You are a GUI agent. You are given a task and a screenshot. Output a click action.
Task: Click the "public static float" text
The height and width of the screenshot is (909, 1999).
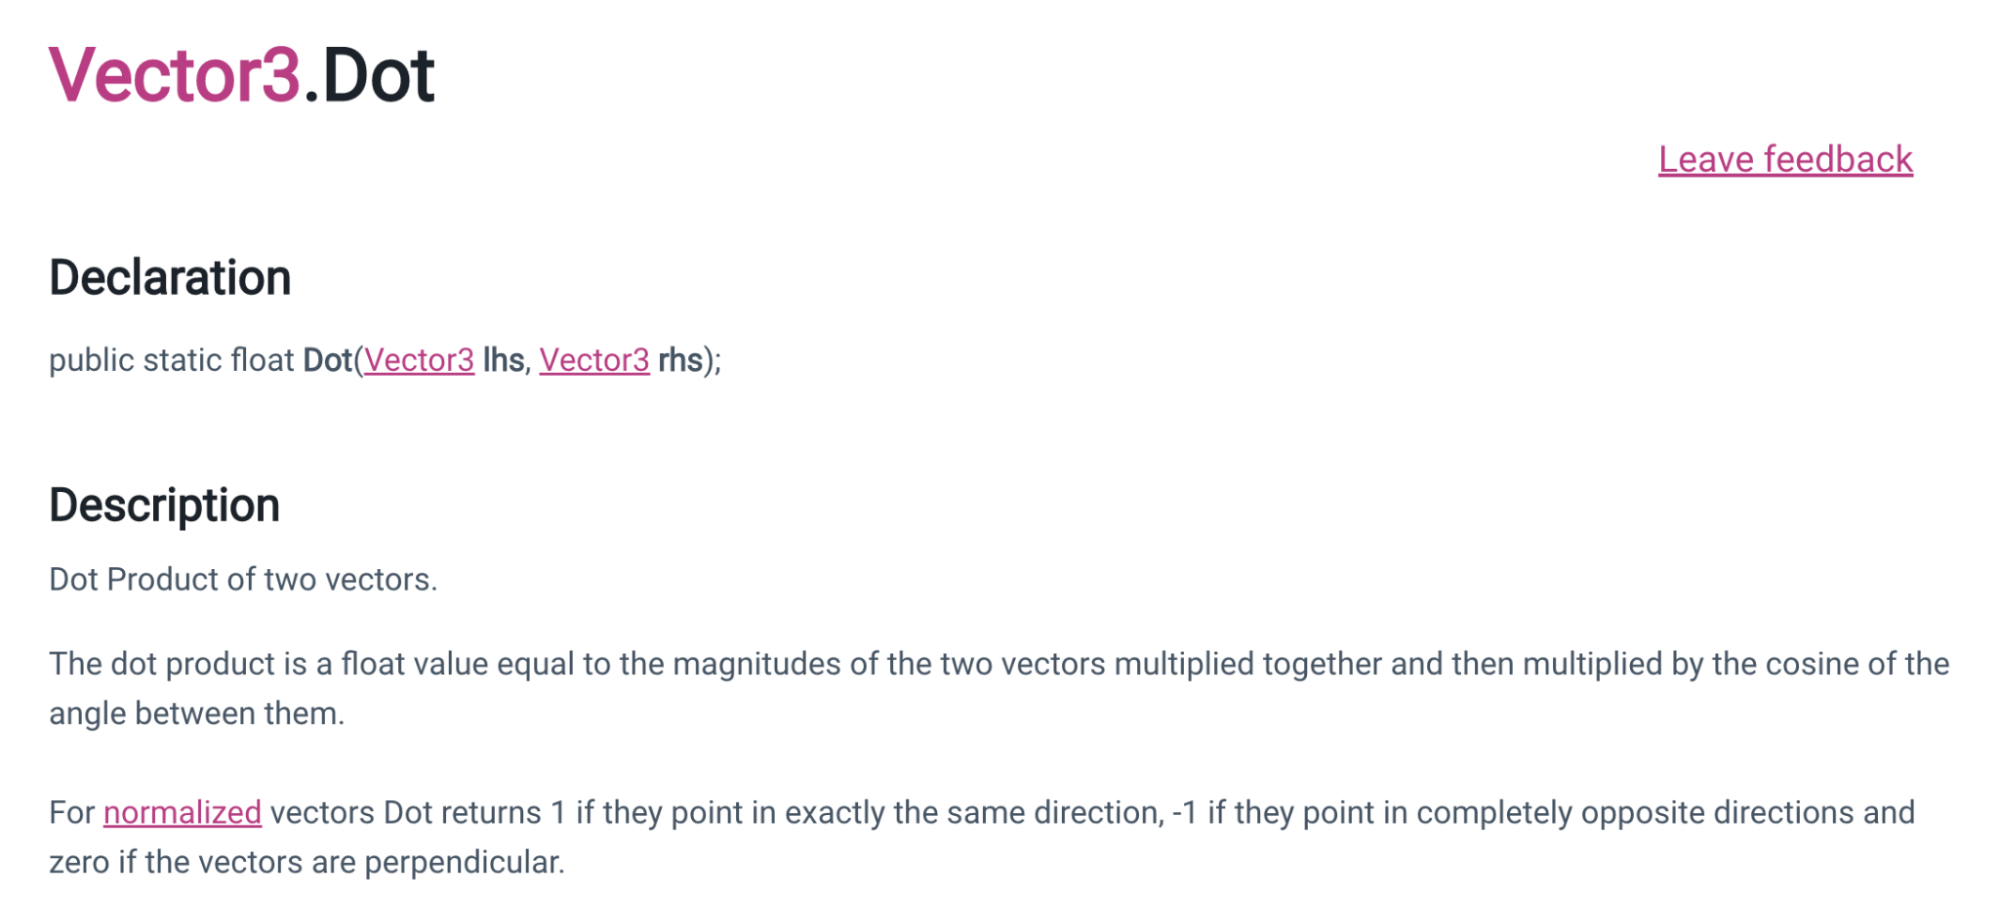(x=171, y=360)
